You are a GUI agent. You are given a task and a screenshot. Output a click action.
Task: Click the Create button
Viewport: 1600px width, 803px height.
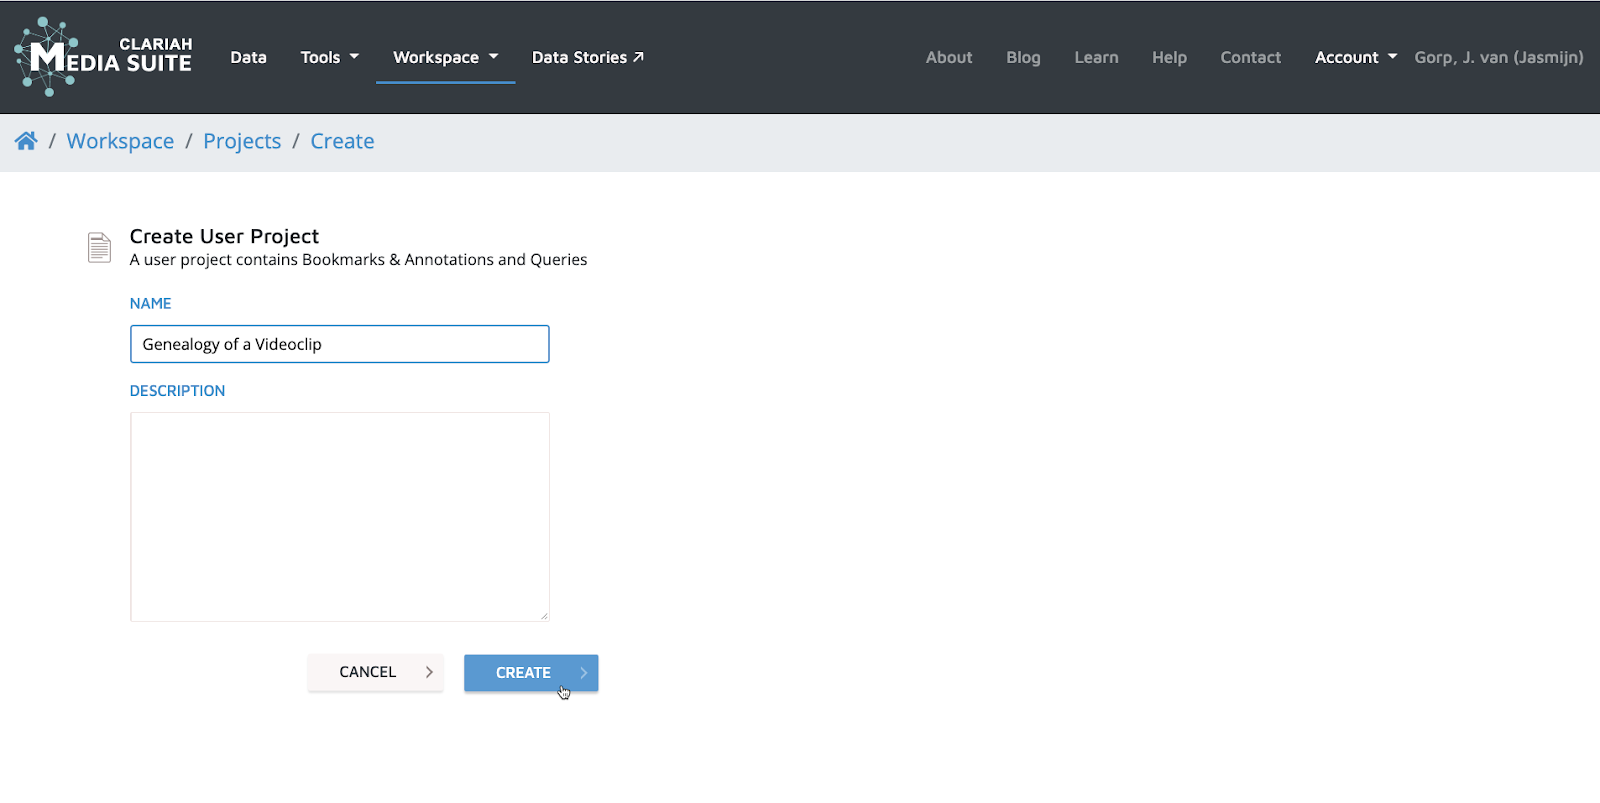531,672
